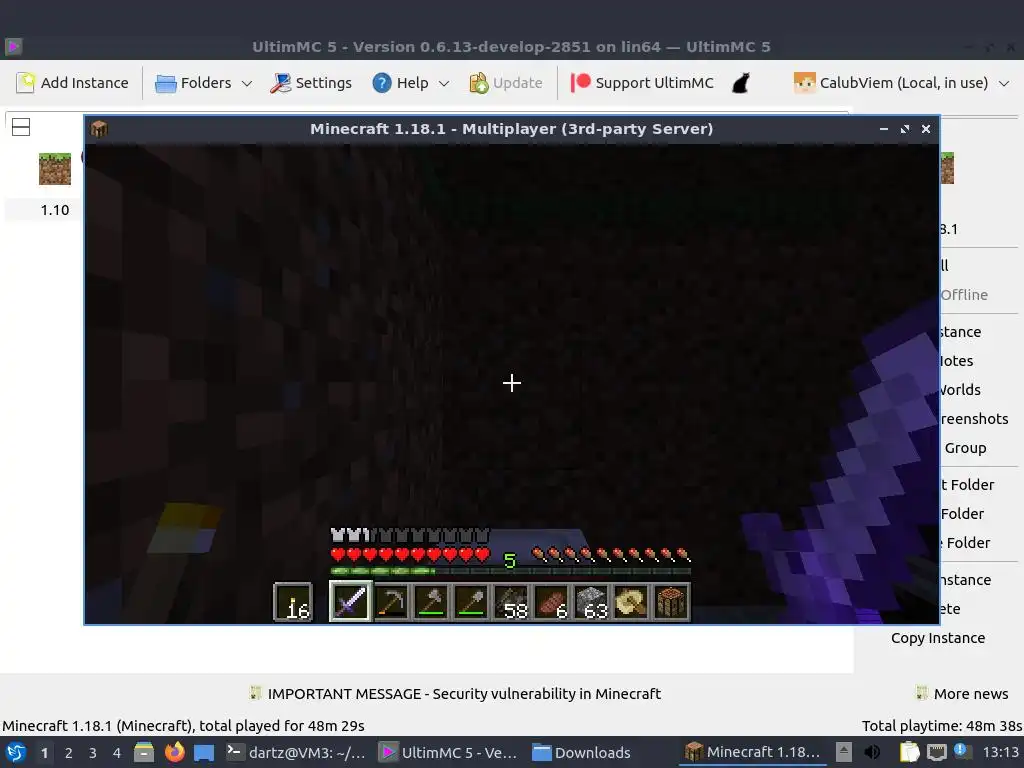Open Support UltimMC Patreon link

(642, 83)
